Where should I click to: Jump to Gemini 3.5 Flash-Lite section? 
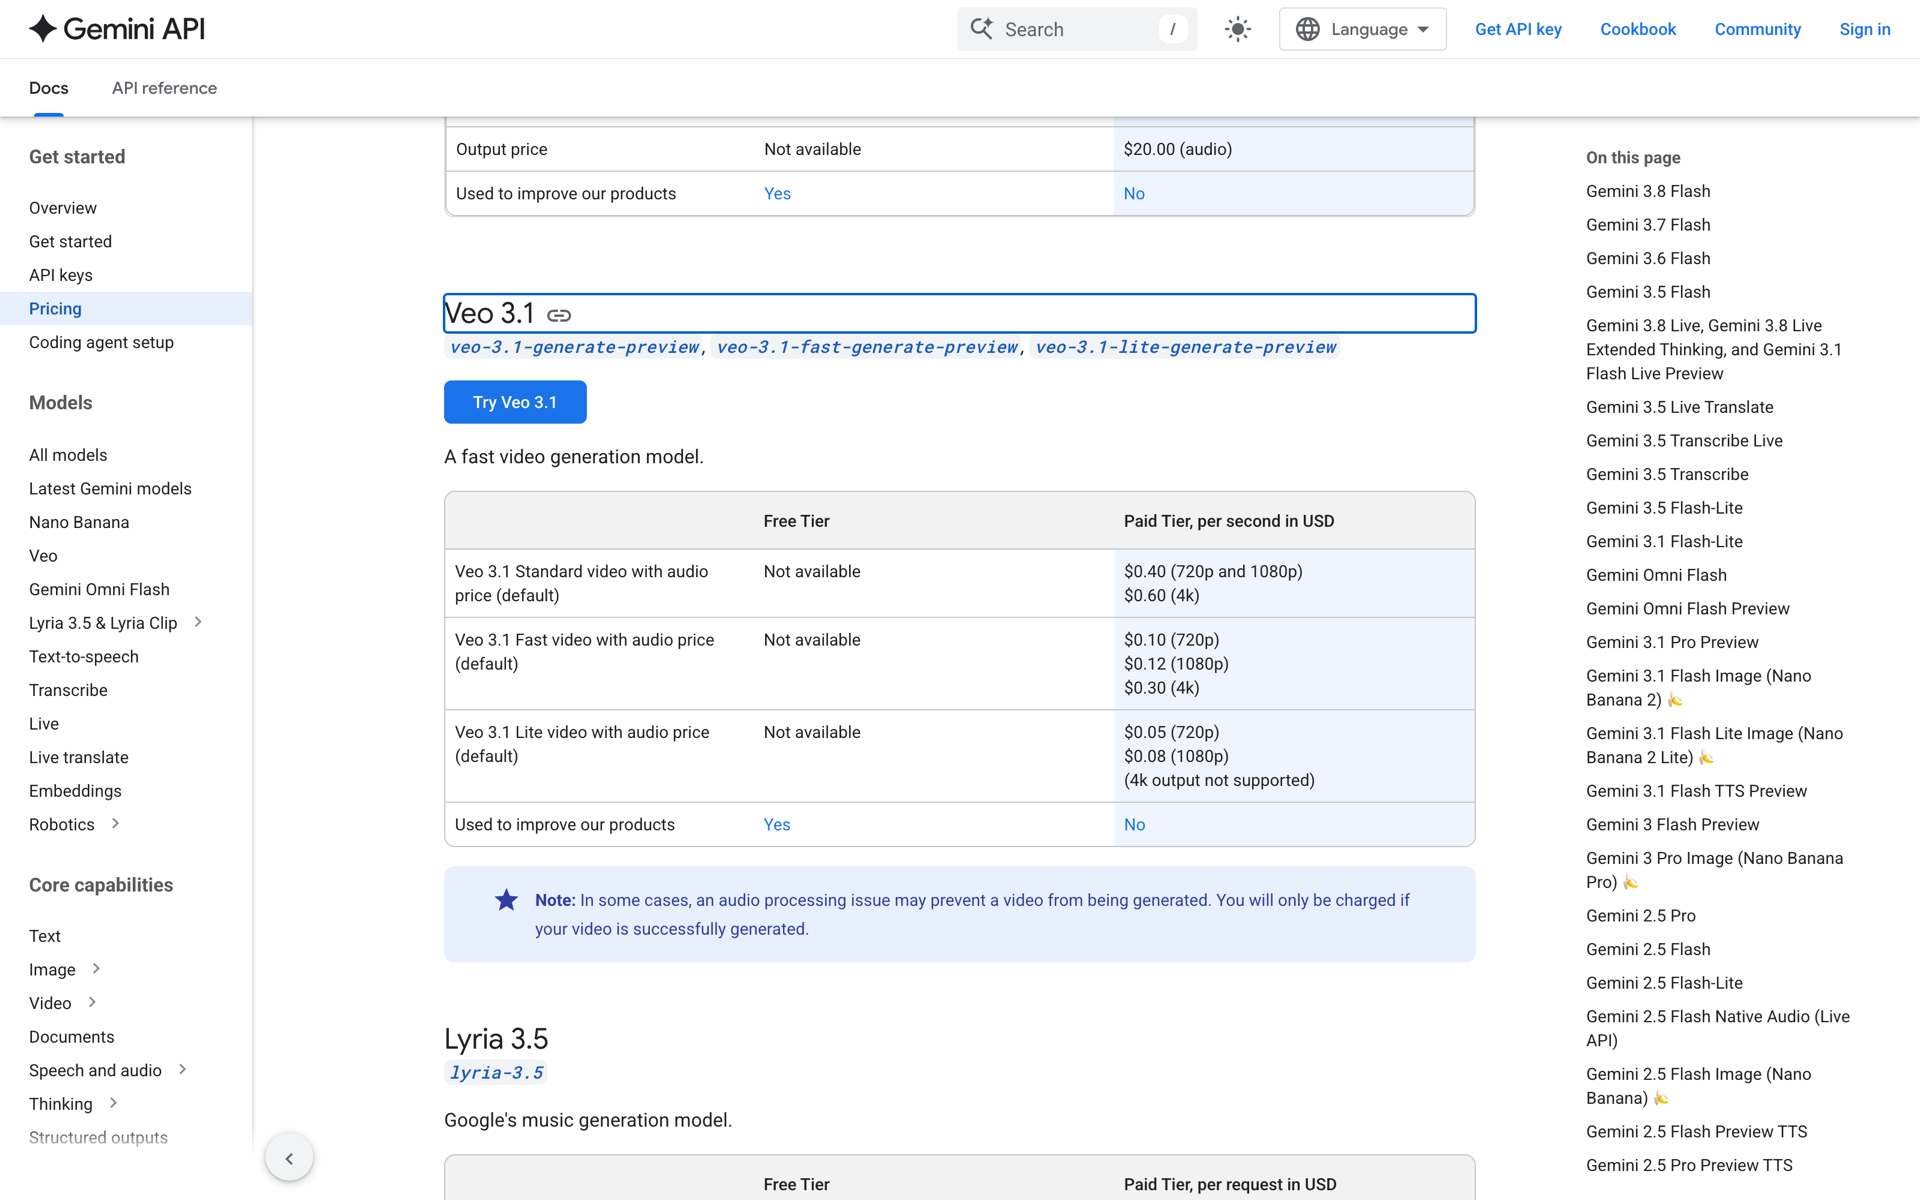click(1664, 508)
